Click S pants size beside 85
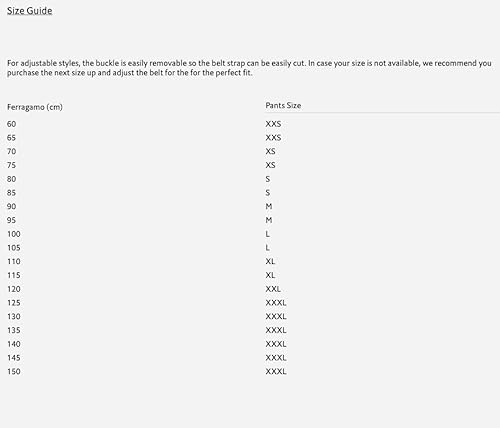The width and height of the screenshot is (500, 428). coord(268,193)
